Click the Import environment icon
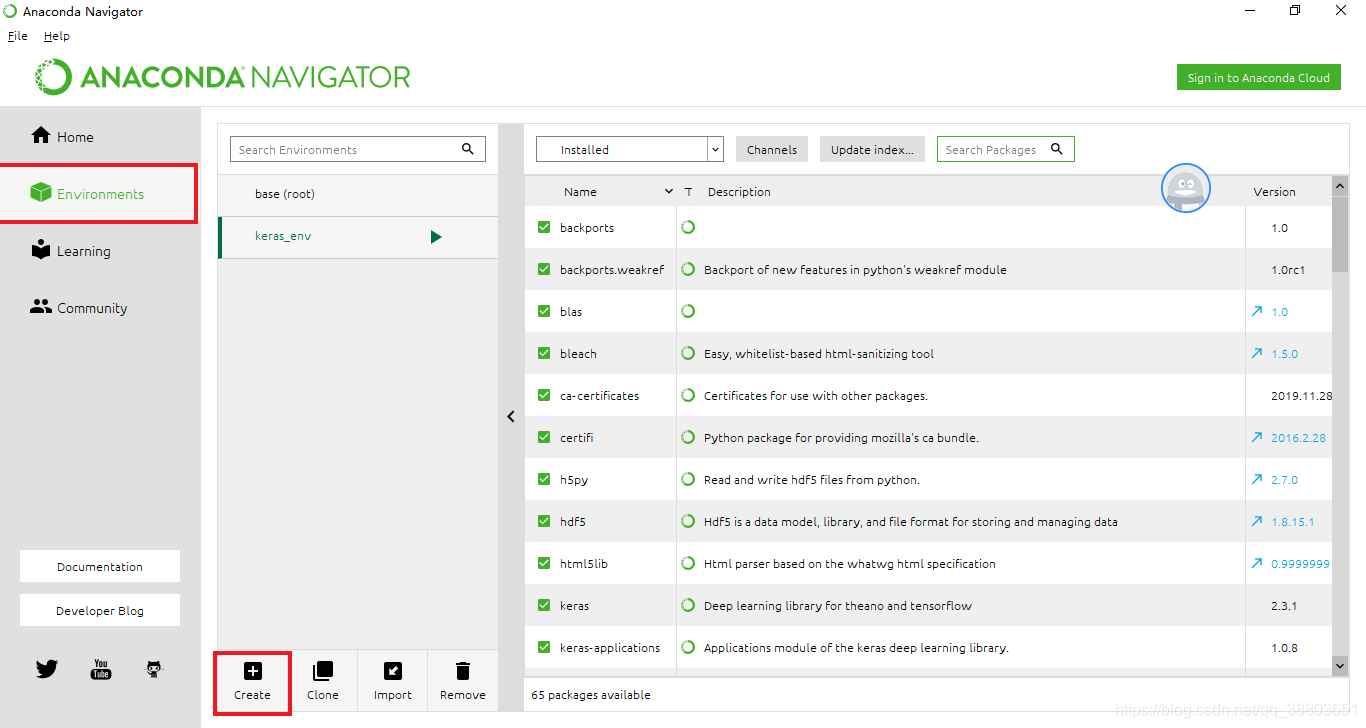The width and height of the screenshot is (1366, 728). pos(393,671)
